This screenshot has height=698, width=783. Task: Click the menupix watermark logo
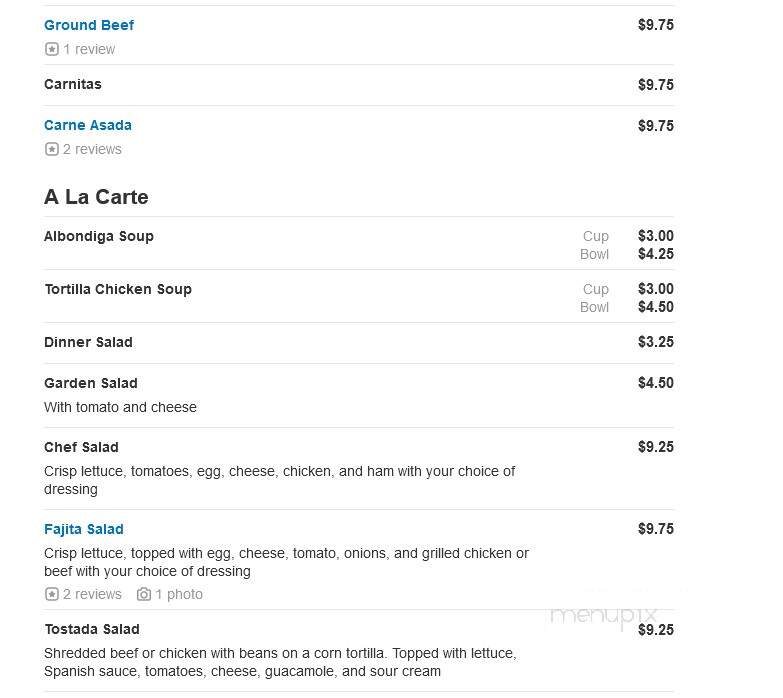point(604,616)
